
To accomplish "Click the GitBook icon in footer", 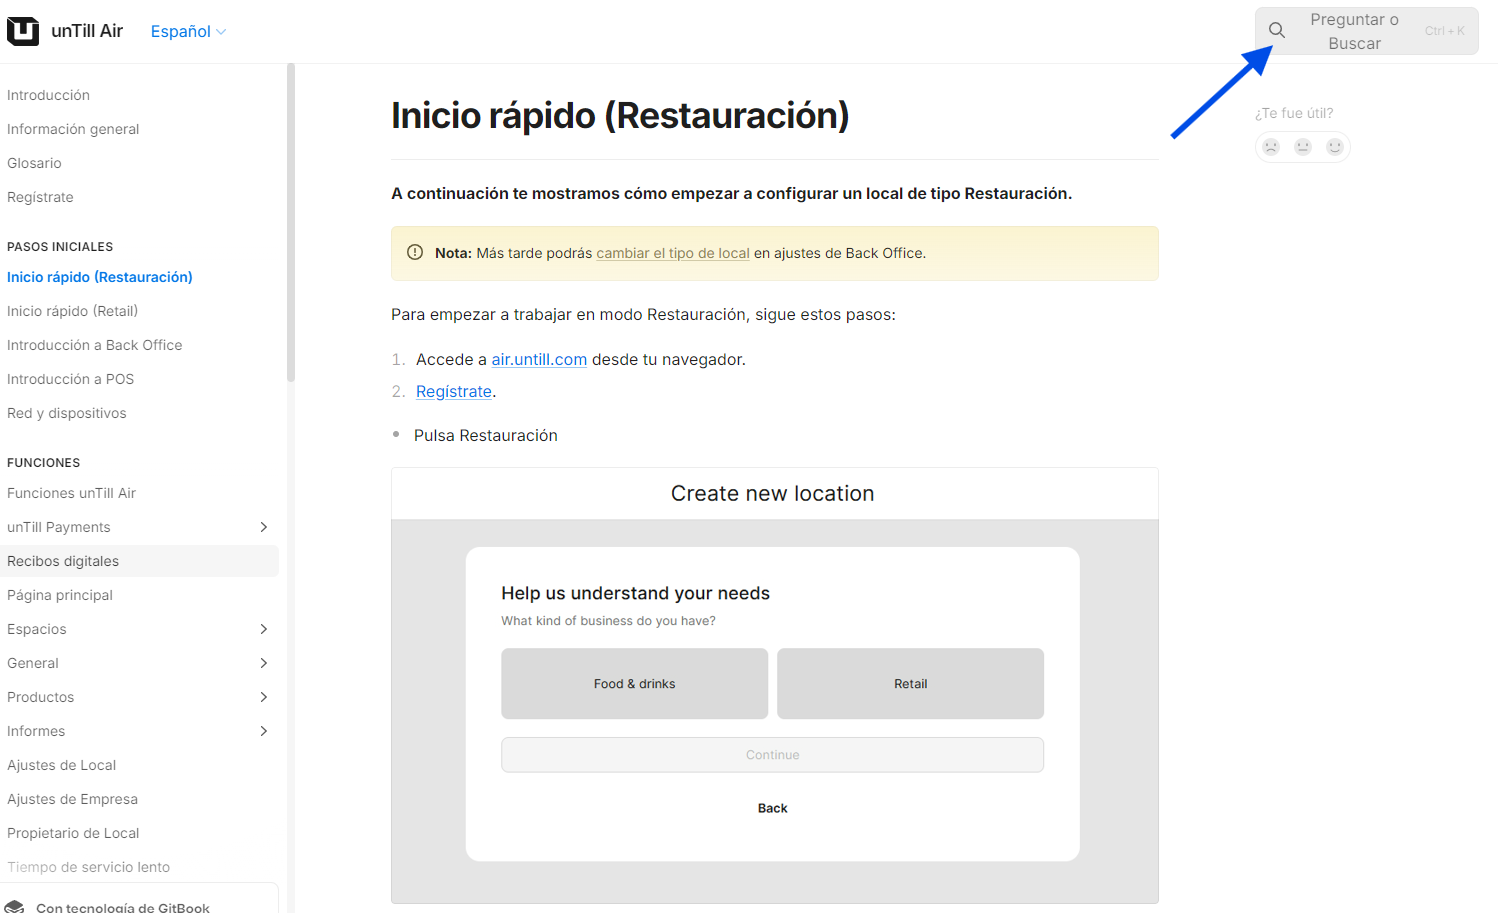I will click(15, 906).
